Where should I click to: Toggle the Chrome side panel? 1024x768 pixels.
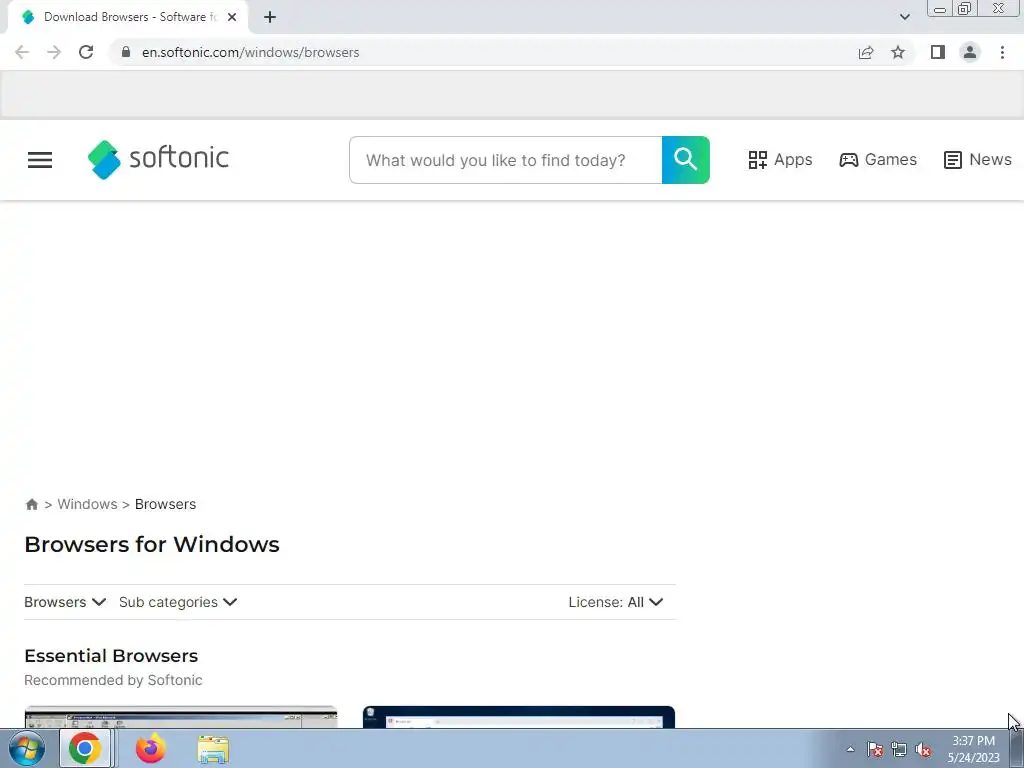point(938,52)
